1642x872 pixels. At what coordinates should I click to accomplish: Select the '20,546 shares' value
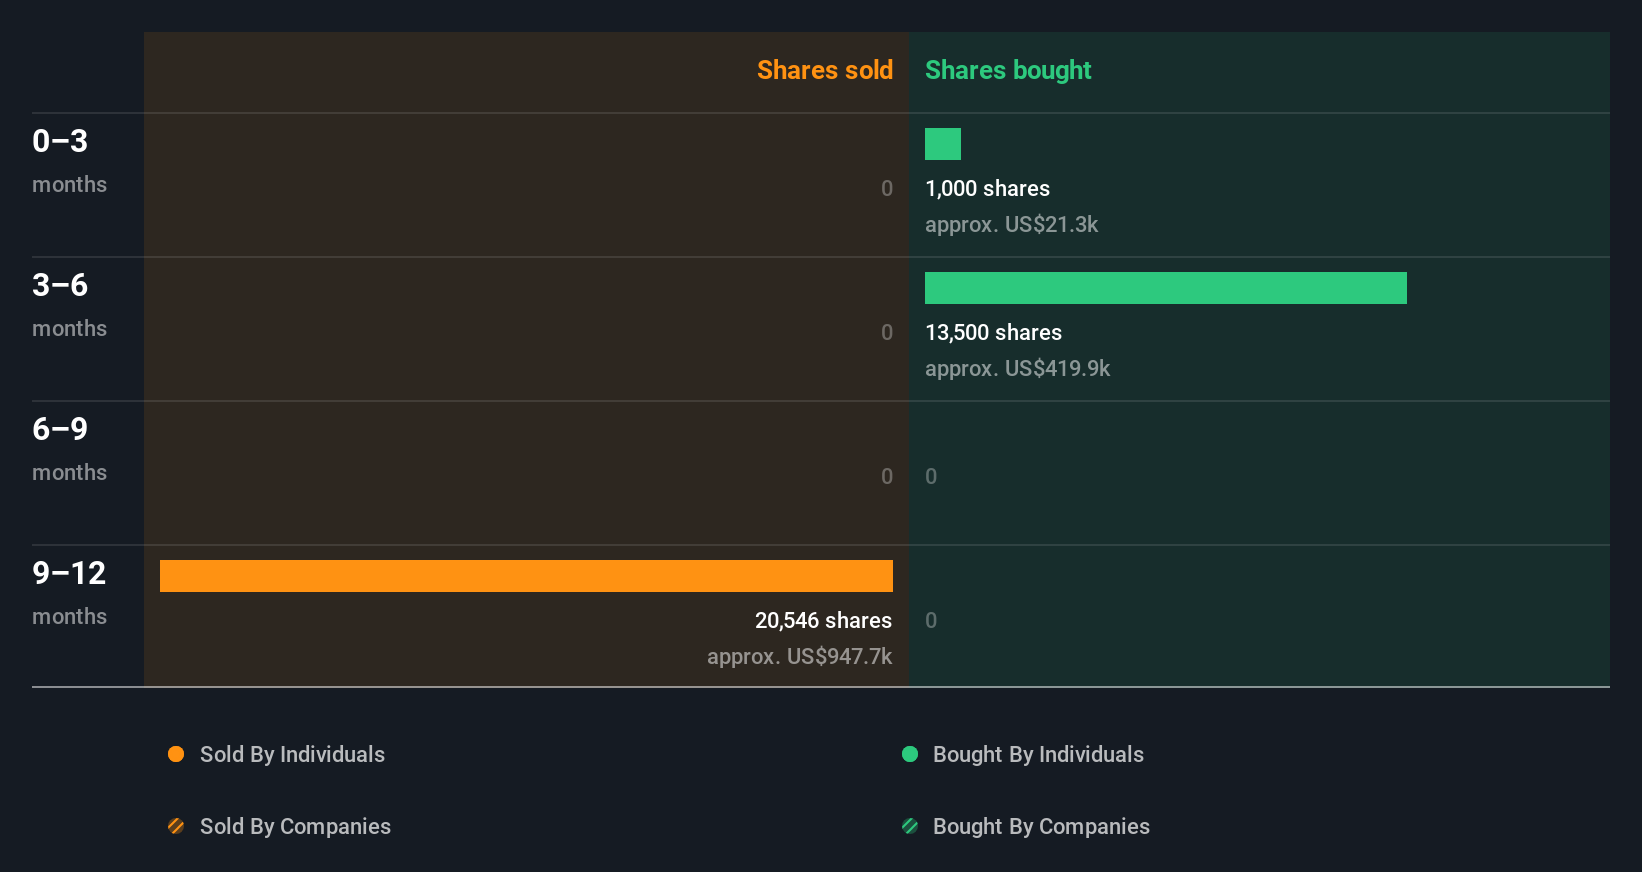click(823, 620)
